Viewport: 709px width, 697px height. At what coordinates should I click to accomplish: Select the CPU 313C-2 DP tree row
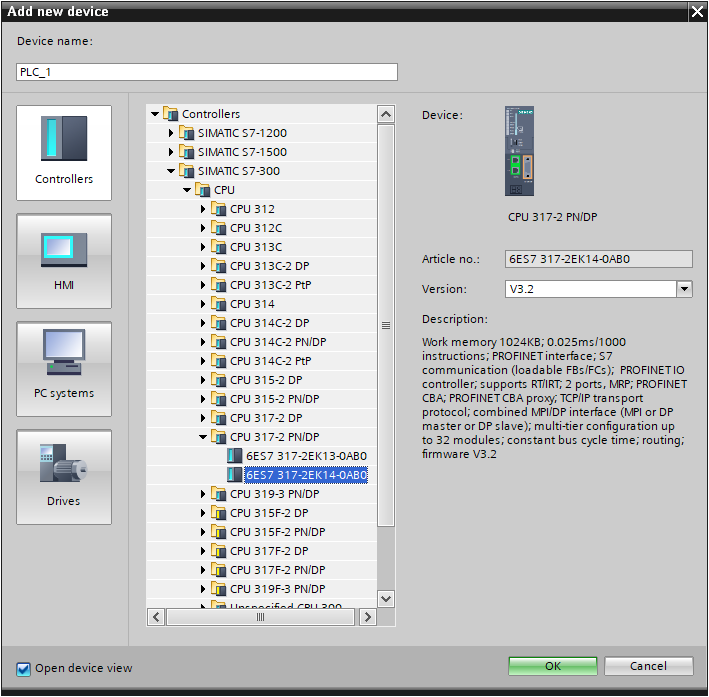click(x=261, y=266)
